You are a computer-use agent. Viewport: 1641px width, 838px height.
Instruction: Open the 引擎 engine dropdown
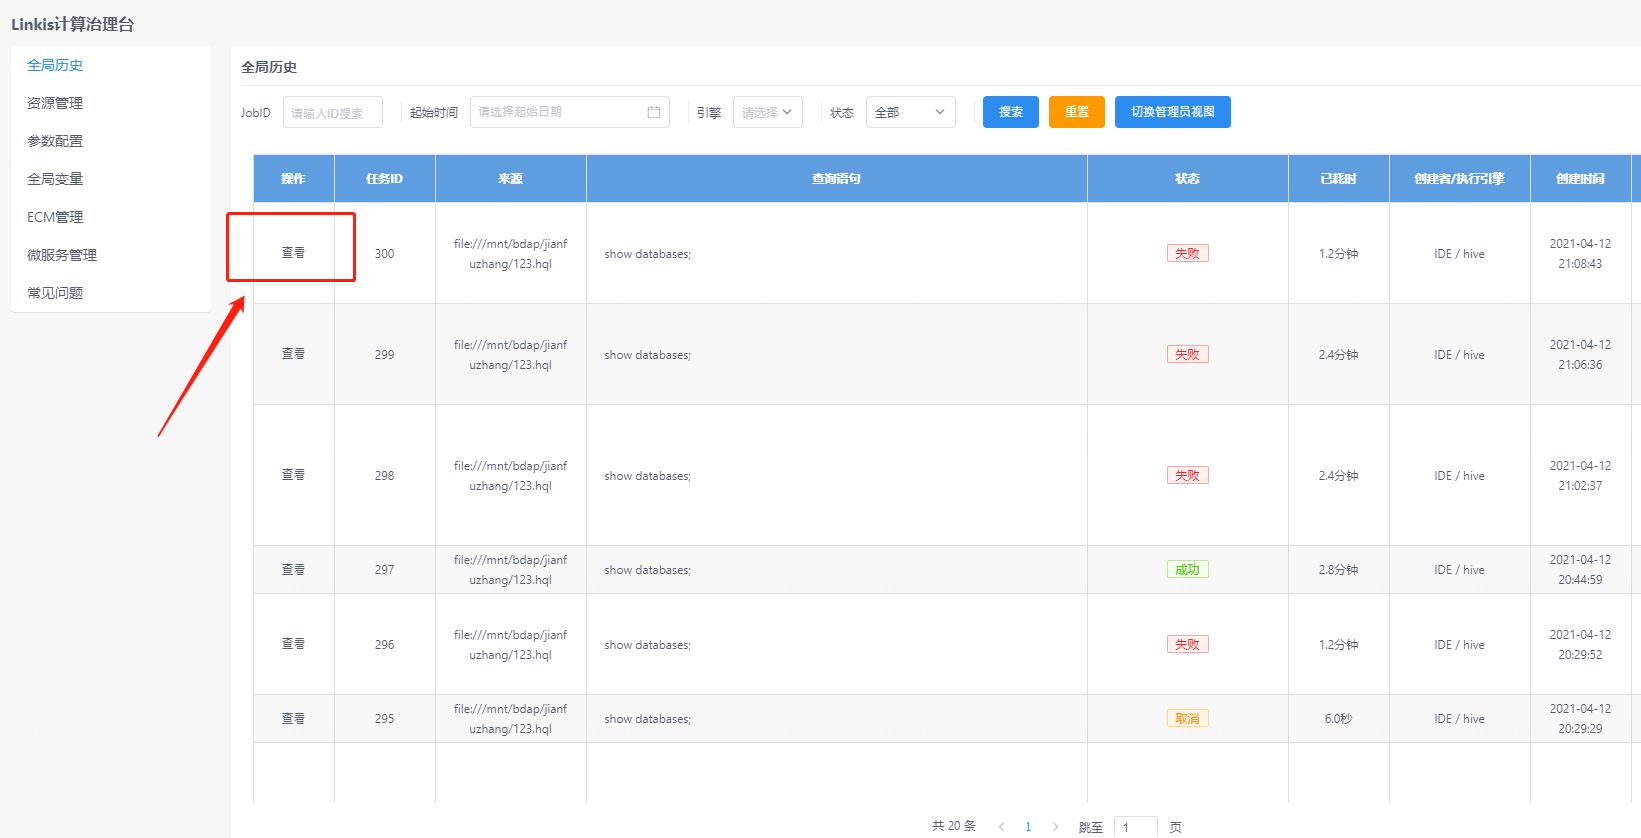[767, 112]
